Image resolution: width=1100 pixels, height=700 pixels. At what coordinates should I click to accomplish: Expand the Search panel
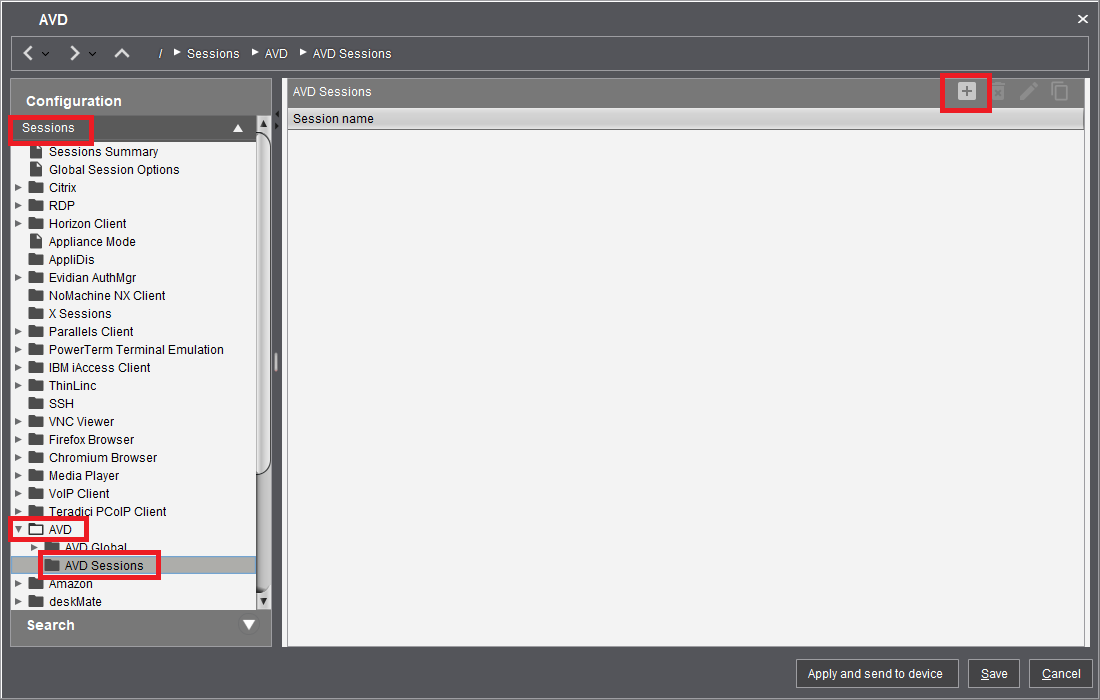click(249, 625)
